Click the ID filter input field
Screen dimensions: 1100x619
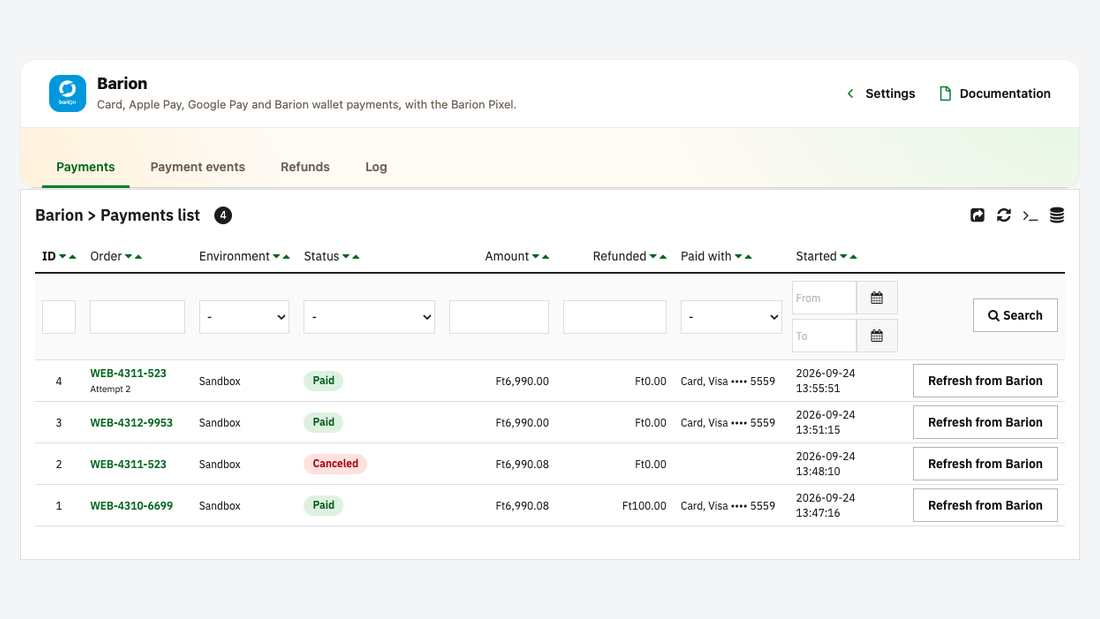(59, 317)
